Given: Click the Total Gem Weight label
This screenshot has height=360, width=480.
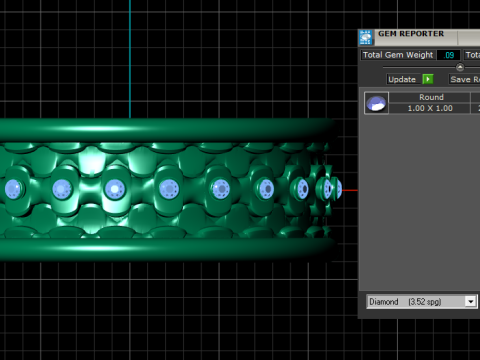Looking at the screenshot, I should point(398,55).
